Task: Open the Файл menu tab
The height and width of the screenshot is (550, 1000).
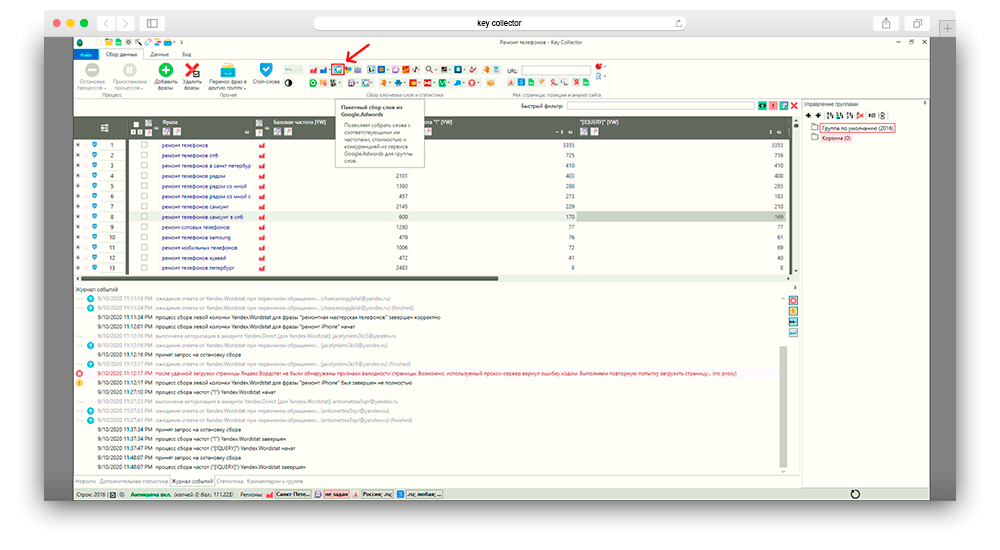Action: coord(86,55)
